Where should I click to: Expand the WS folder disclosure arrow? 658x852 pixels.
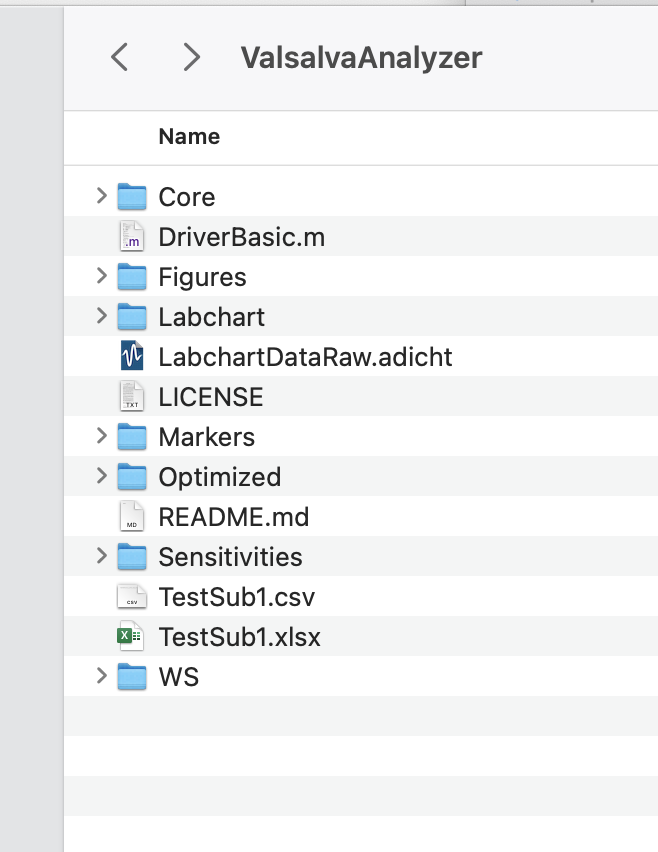coord(101,676)
